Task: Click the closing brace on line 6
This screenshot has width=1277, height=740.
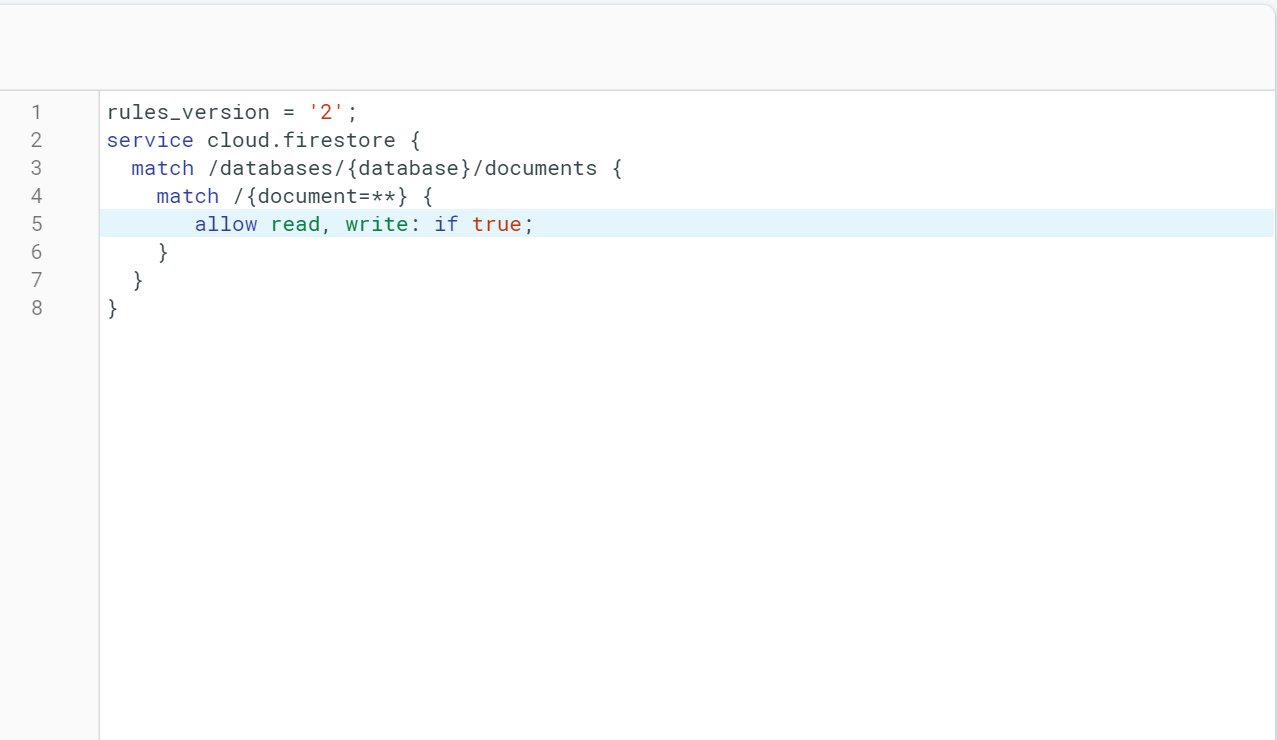Action: pos(163,252)
